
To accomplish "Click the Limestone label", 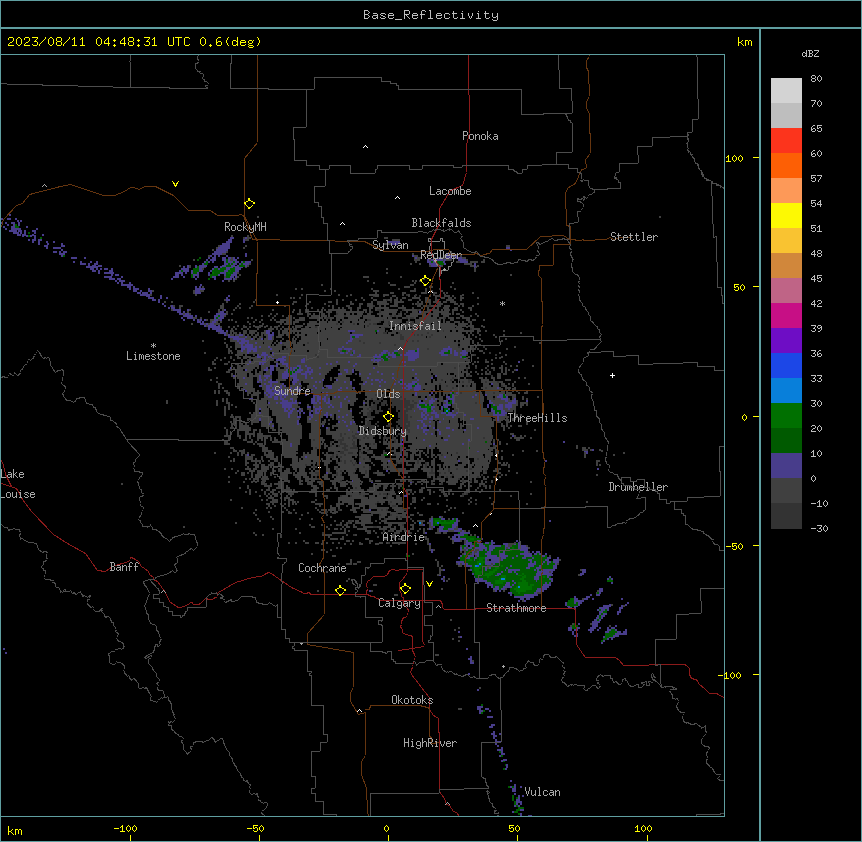I will (153, 356).
